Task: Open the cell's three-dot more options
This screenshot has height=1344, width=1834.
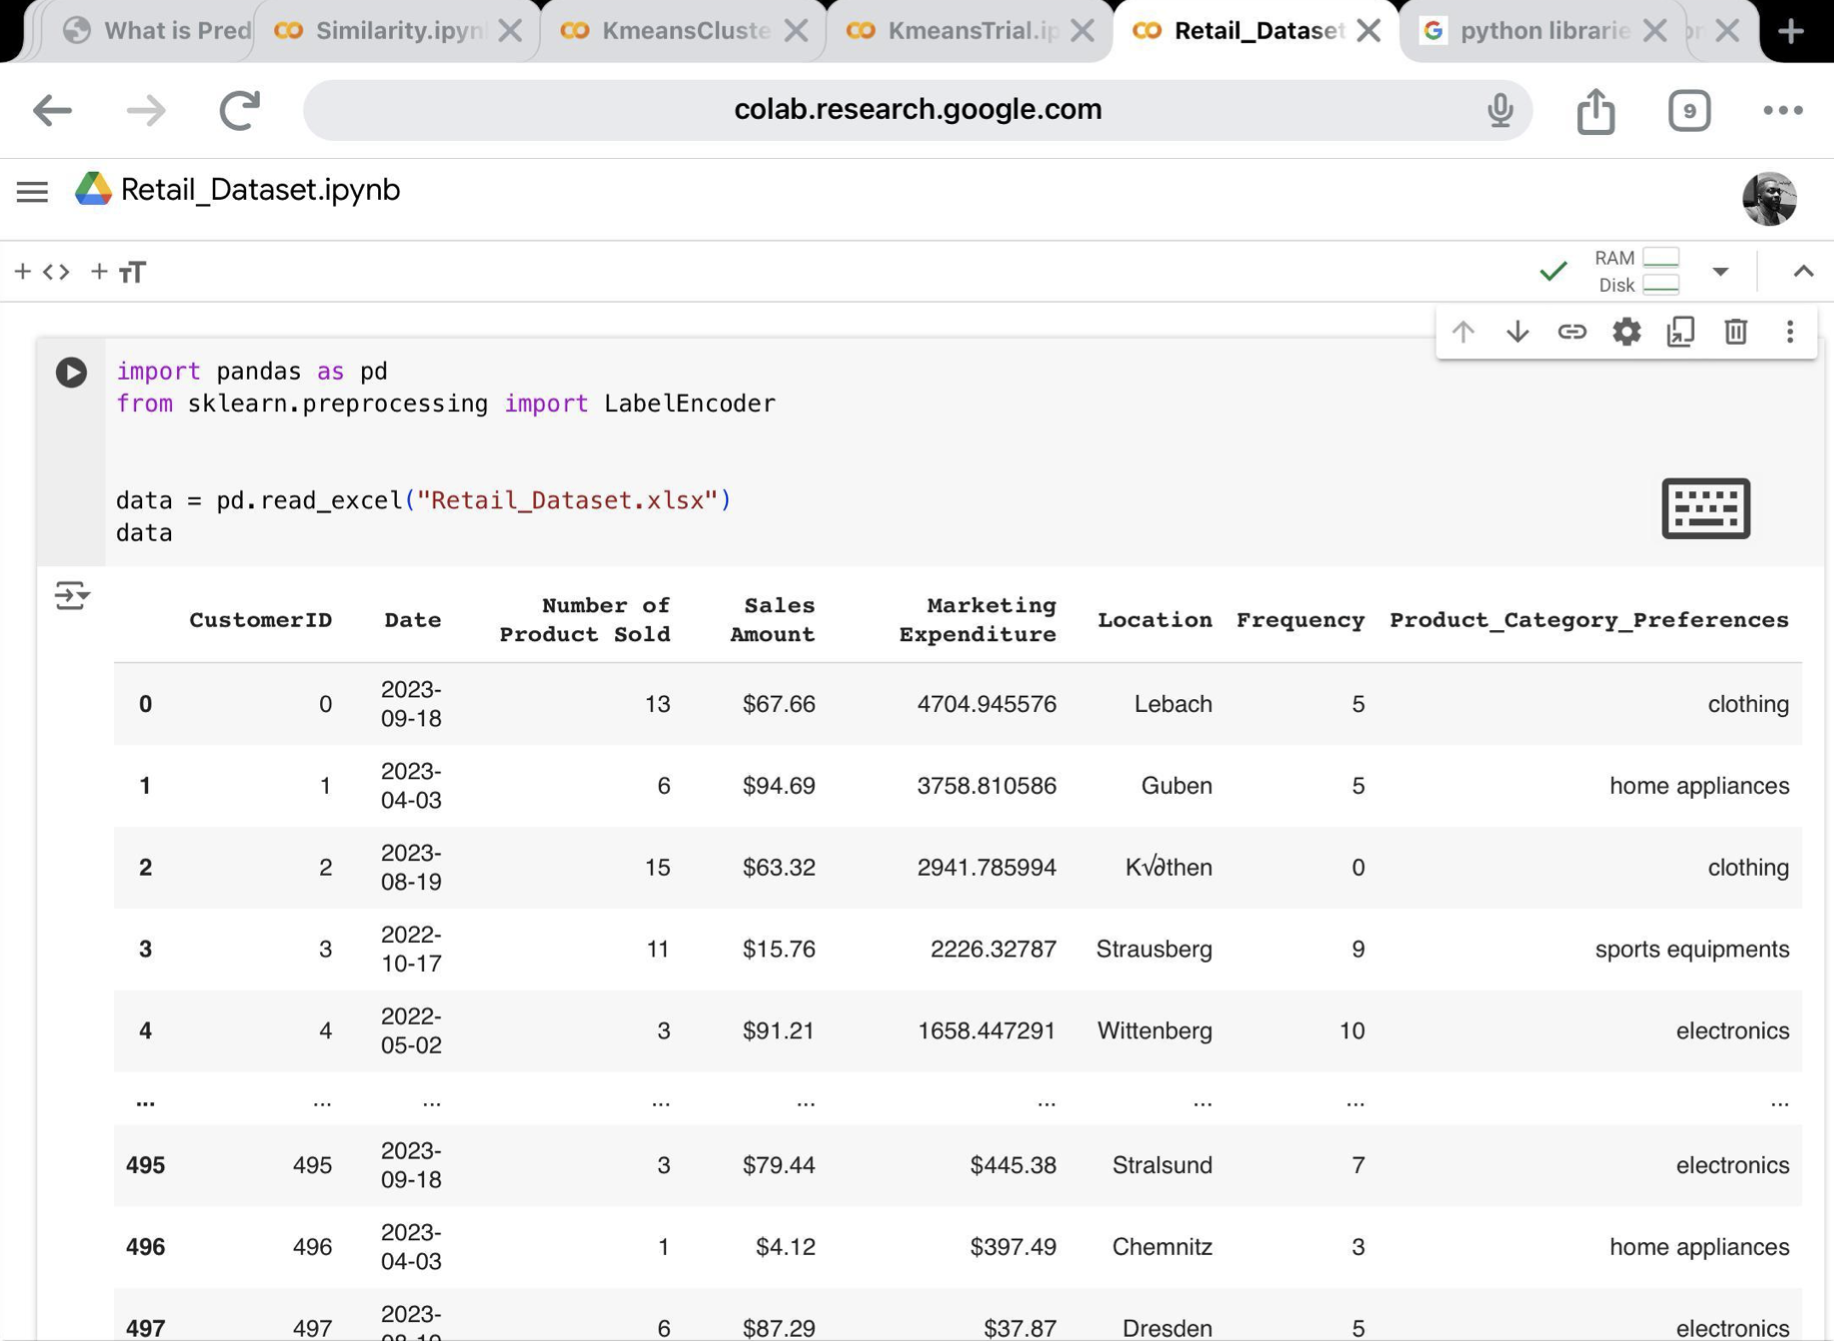Action: (1790, 332)
